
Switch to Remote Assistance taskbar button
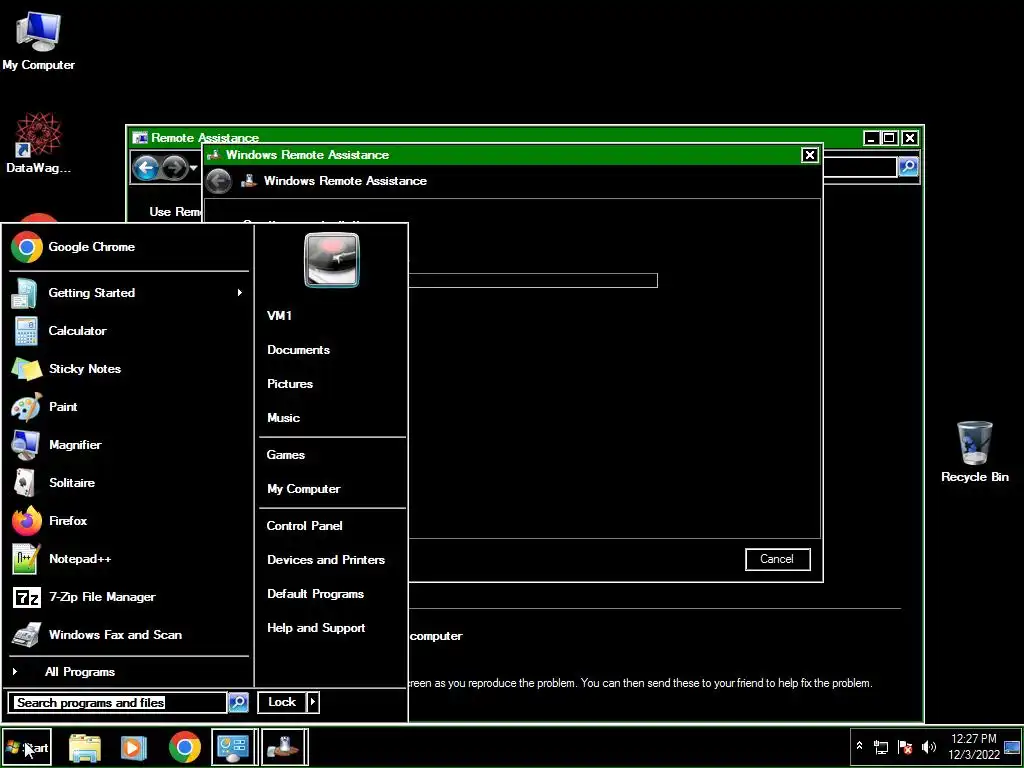(283, 747)
